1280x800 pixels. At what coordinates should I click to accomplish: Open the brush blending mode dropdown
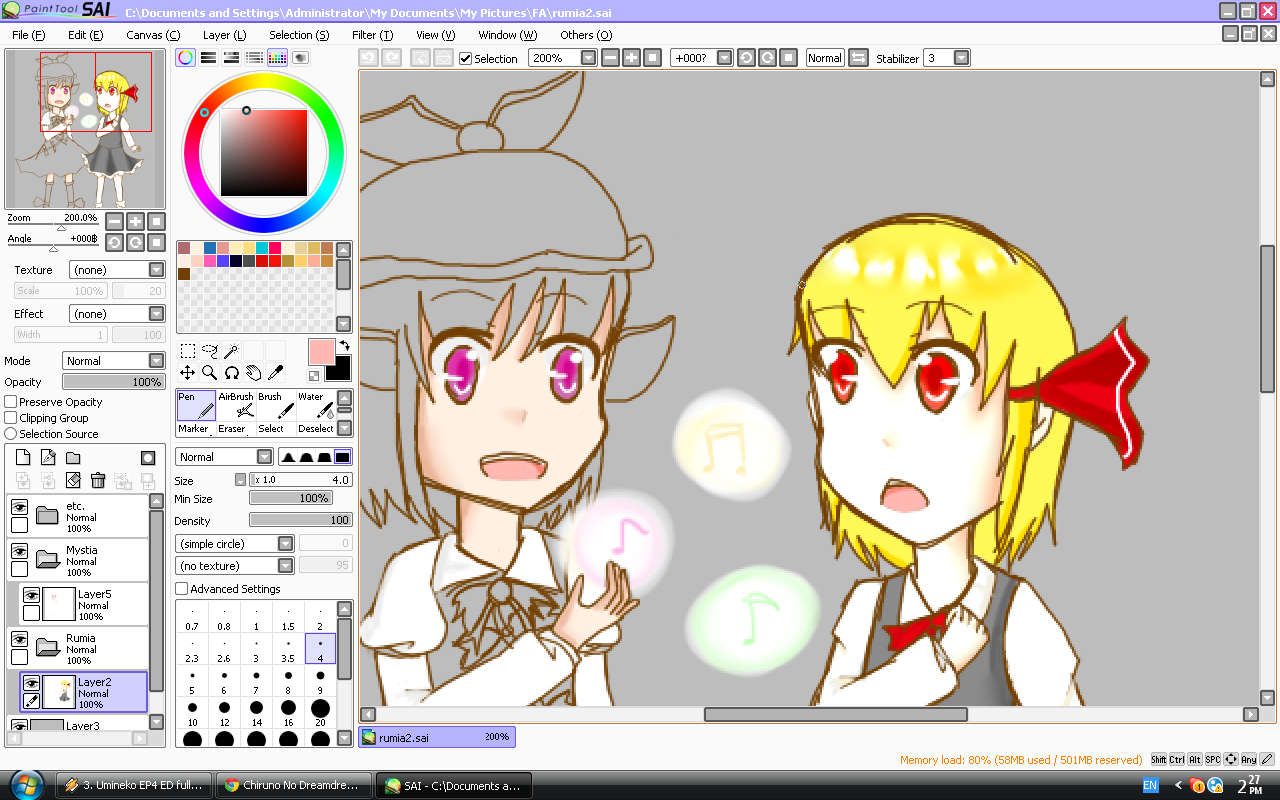click(x=224, y=457)
